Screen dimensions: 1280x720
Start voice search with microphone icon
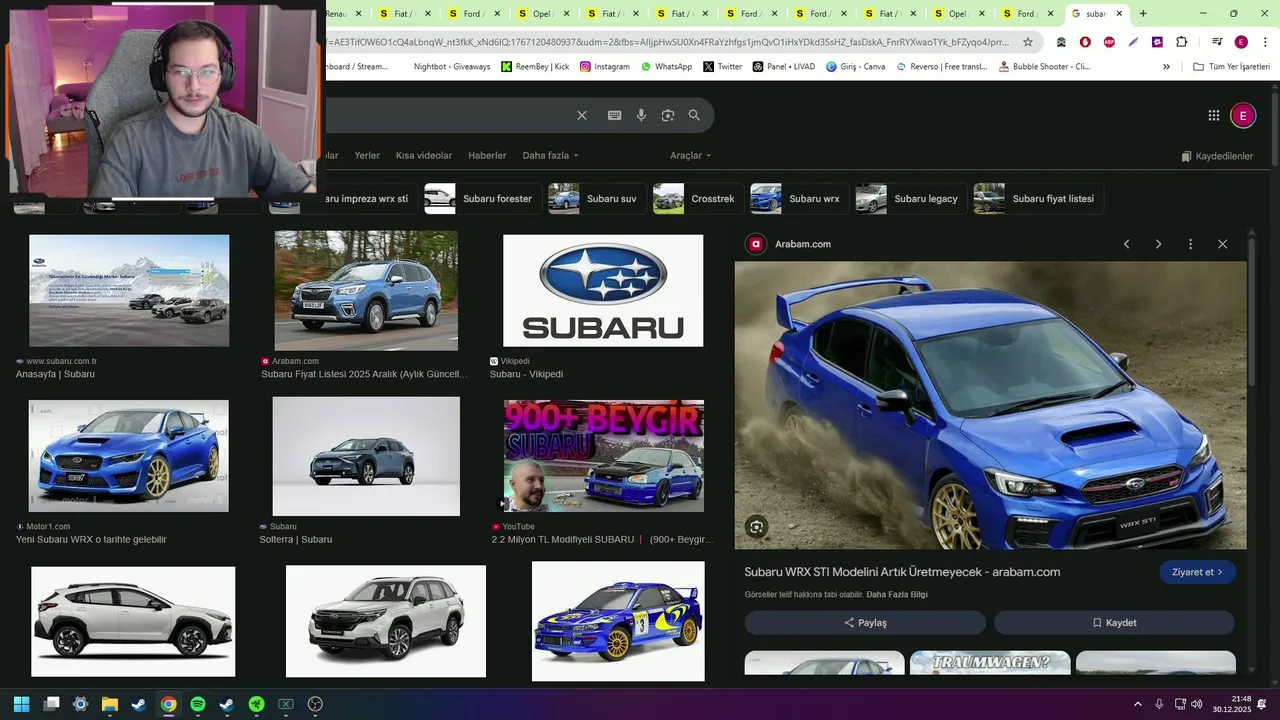point(641,115)
